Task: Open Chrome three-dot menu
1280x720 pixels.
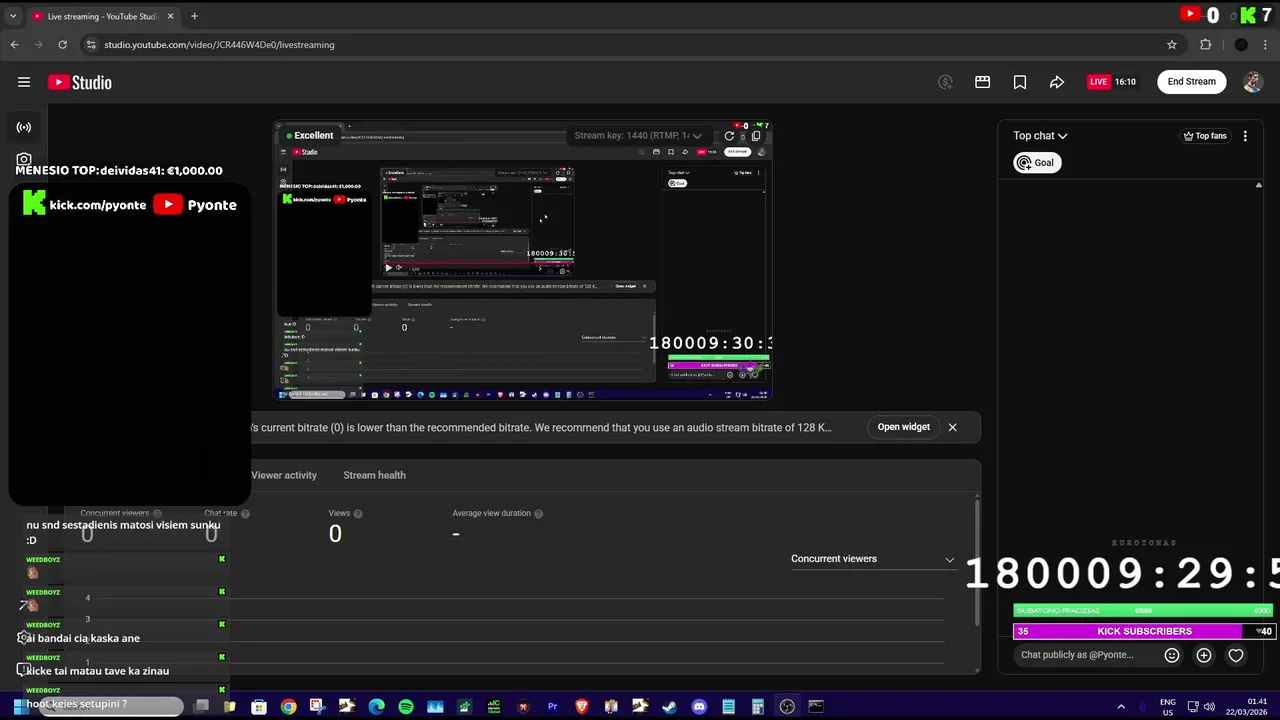Action: 1267,45
